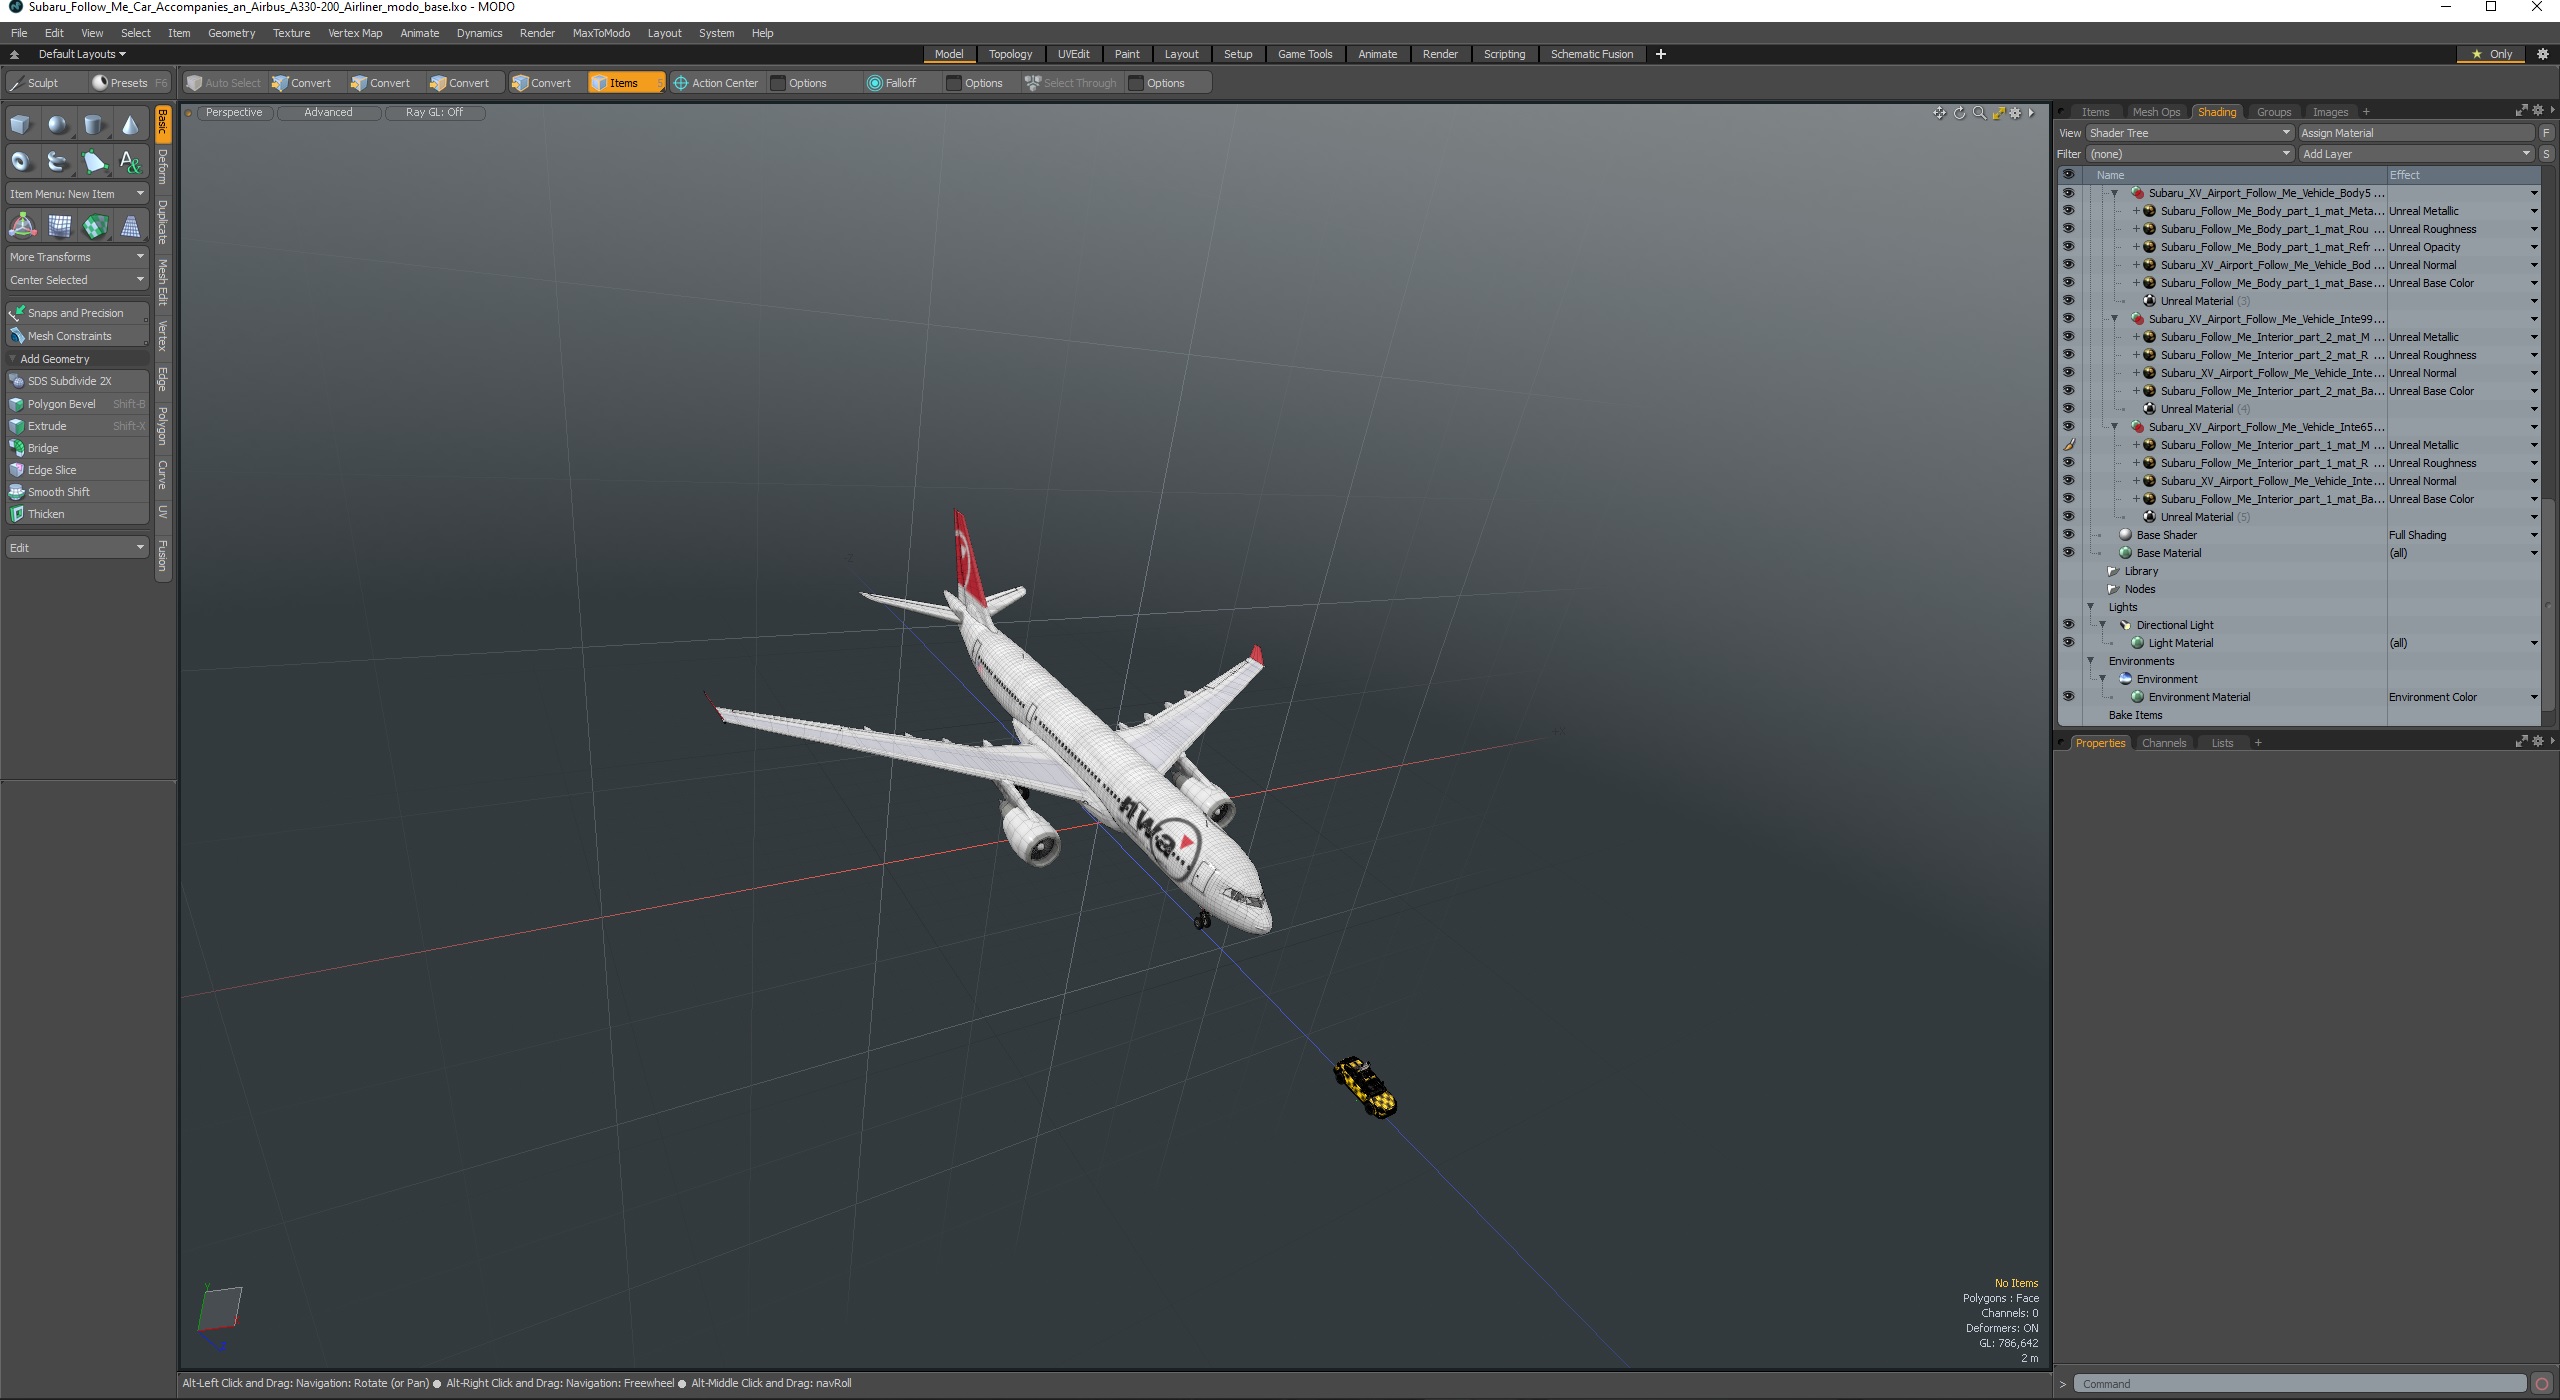Viewport: 2560px width, 1400px height.
Task: Click the Items selection mode button
Action: pyautogui.click(x=626, y=83)
